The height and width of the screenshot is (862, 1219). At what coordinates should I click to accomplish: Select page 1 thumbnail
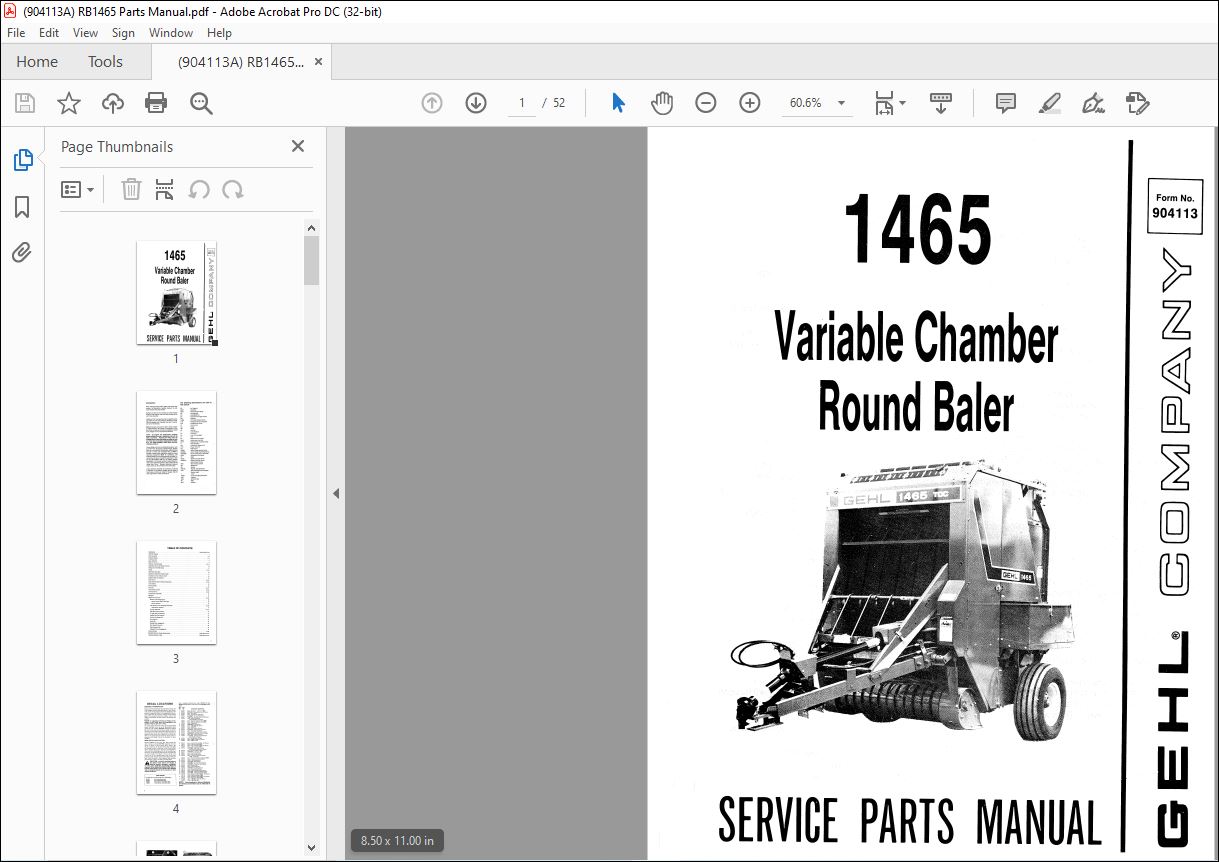click(176, 293)
